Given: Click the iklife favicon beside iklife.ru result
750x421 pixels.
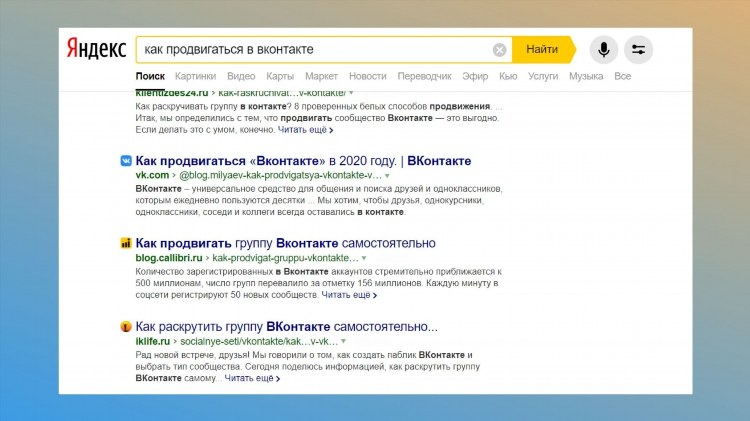Looking at the screenshot, I should 126,327.
